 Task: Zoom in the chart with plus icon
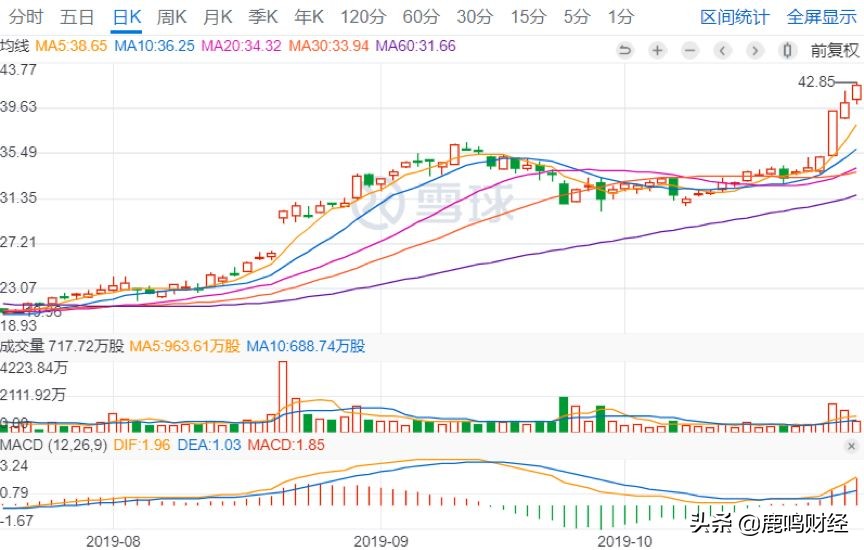click(x=657, y=50)
